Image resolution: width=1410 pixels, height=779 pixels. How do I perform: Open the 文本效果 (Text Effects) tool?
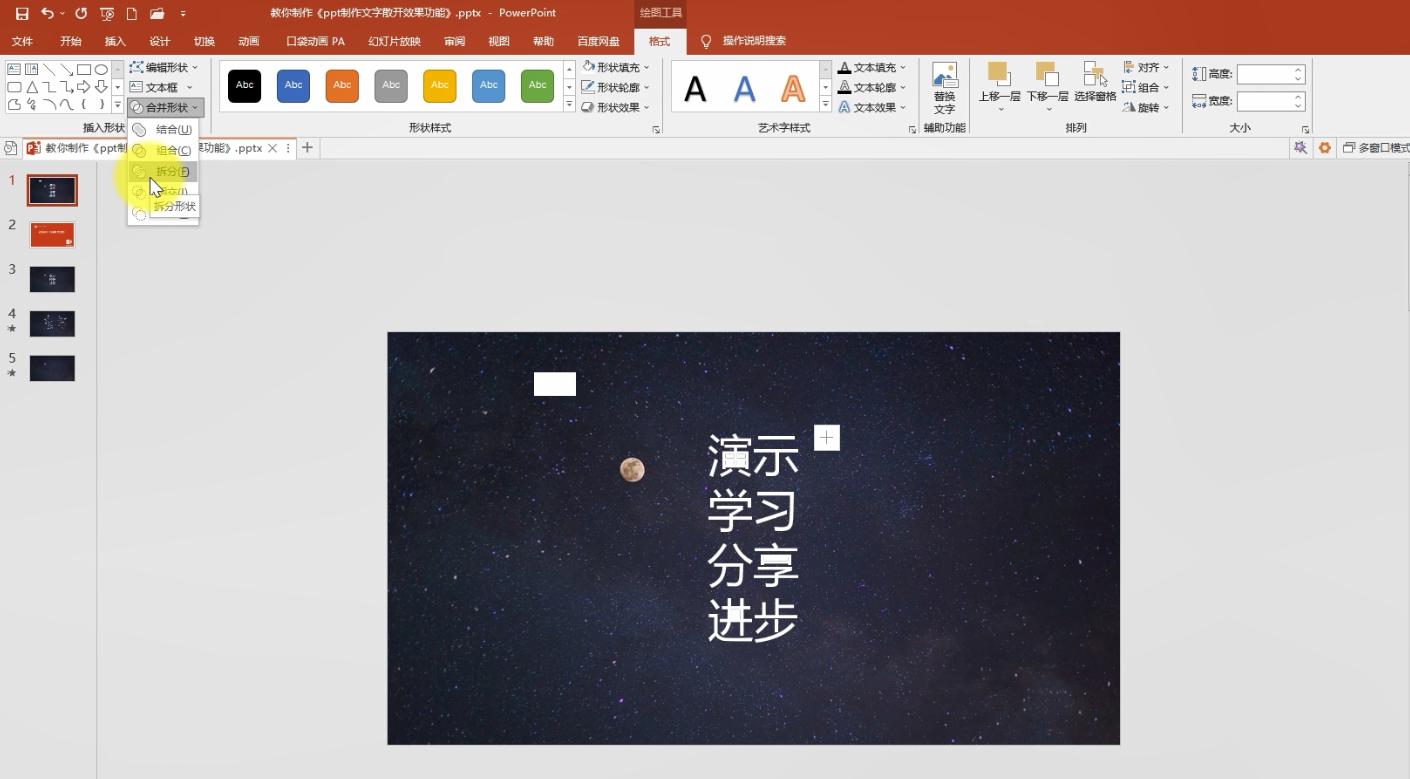(871, 107)
